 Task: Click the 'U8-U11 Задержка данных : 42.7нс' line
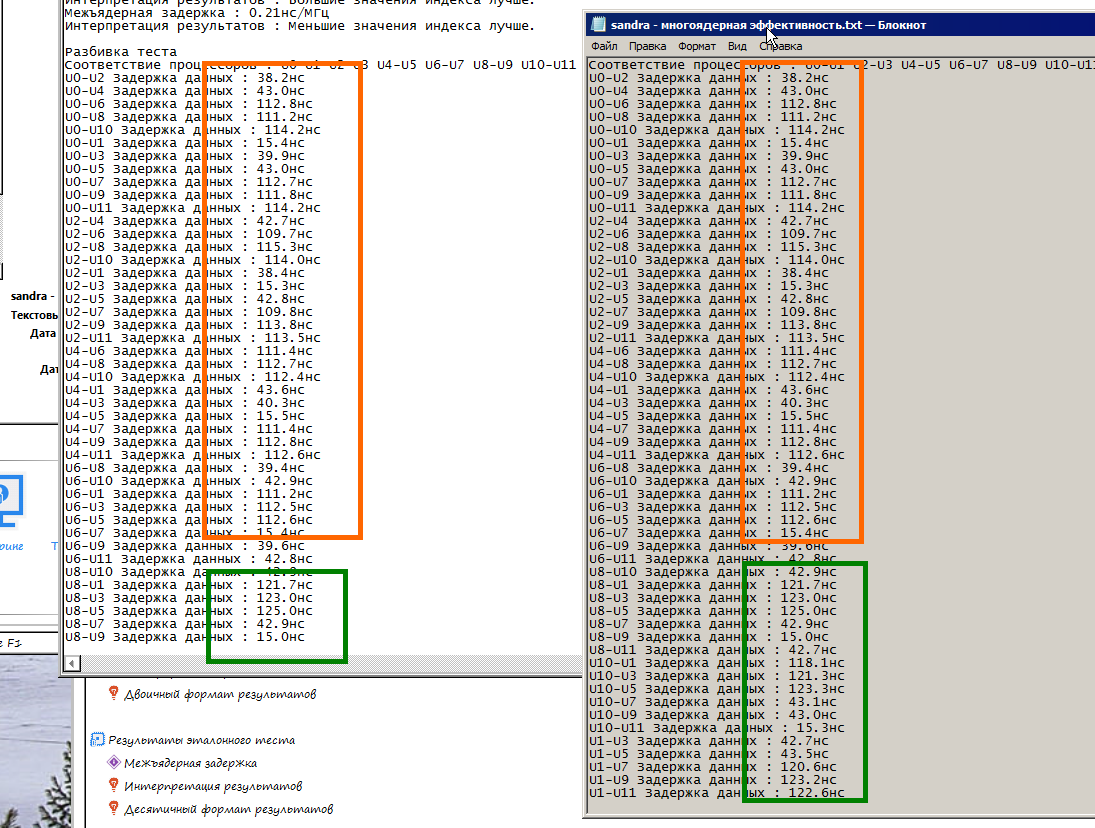[x=712, y=650]
